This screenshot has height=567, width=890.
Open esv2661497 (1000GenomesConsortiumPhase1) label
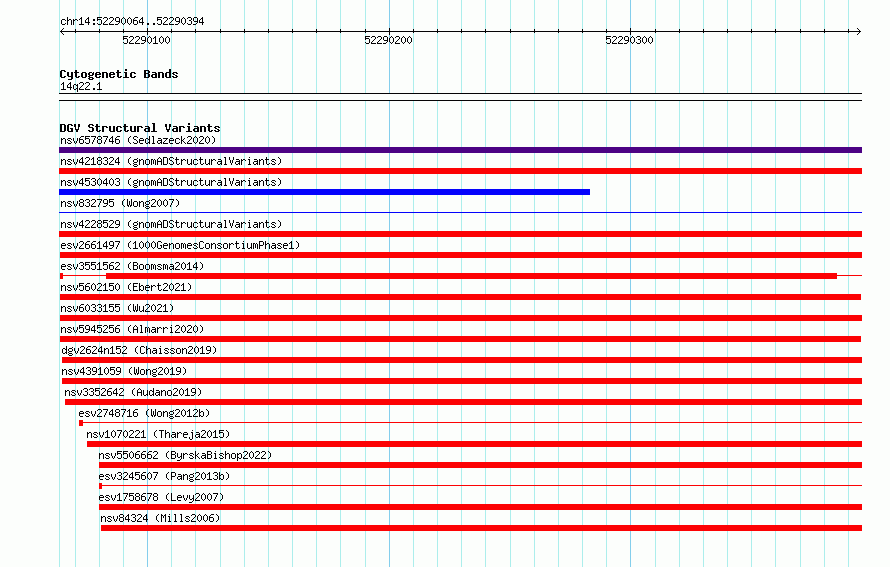point(180,245)
